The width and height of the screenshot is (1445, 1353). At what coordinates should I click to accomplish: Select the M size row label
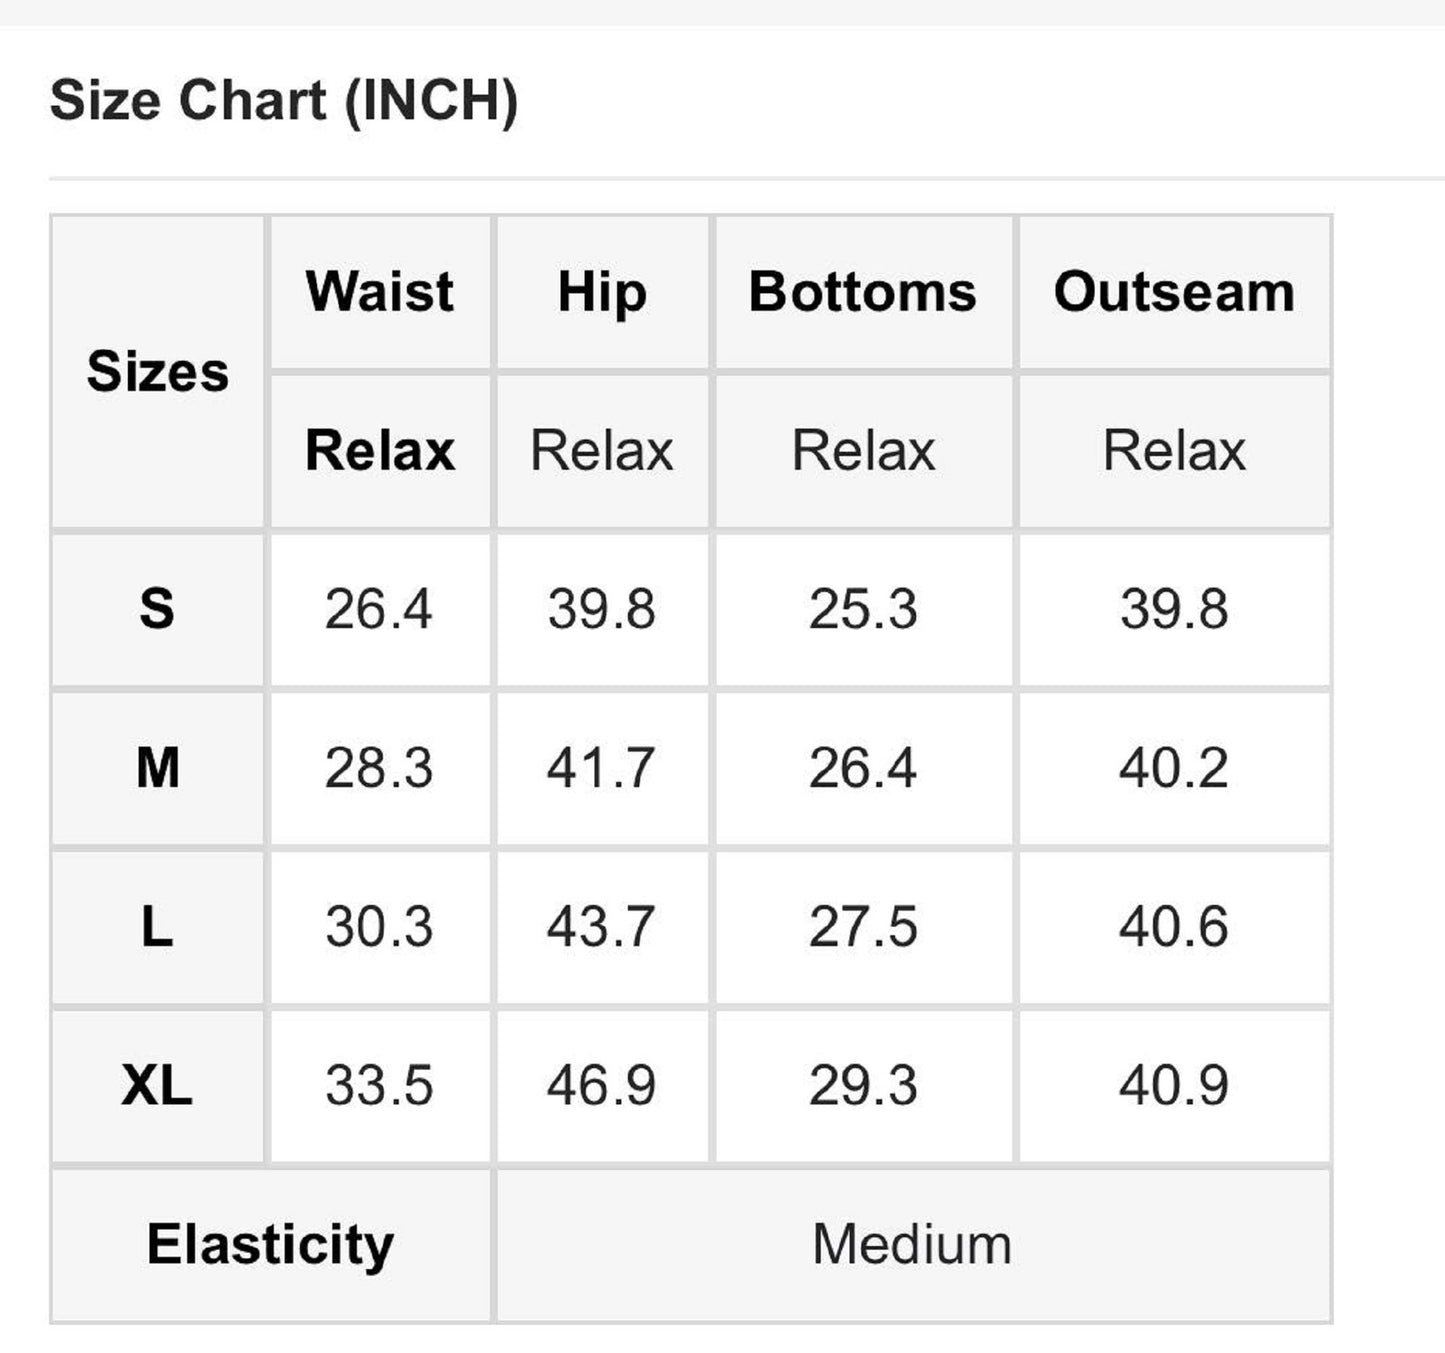[x=158, y=768]
